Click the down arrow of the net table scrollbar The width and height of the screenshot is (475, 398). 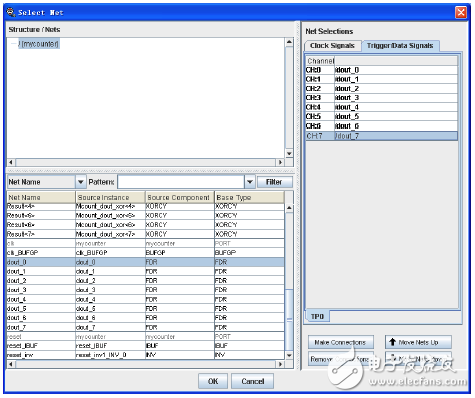point(289,355)
